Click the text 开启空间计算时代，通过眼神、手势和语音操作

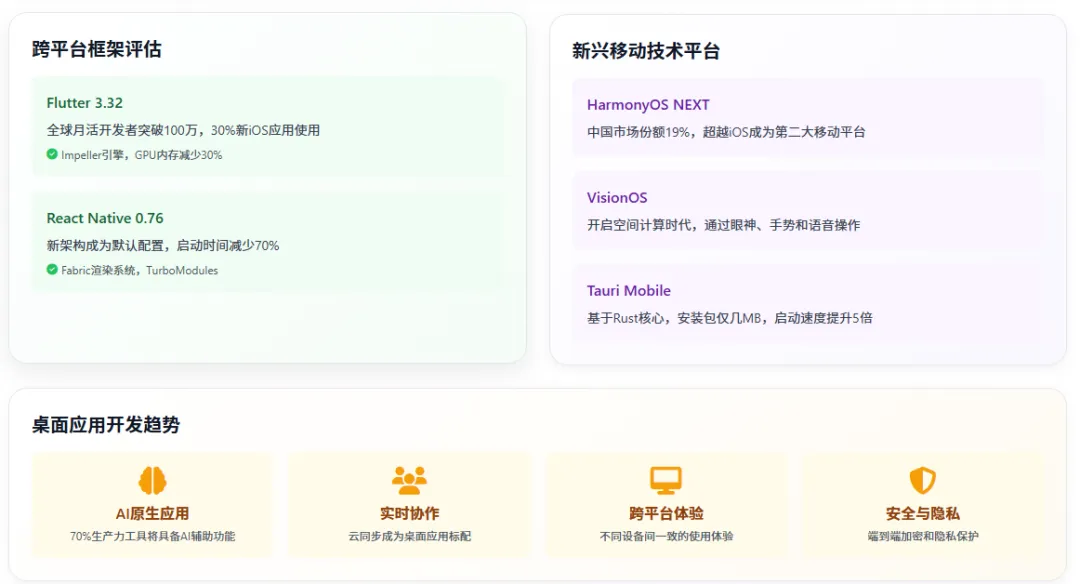pyautogui.click(x=723, y=225)
